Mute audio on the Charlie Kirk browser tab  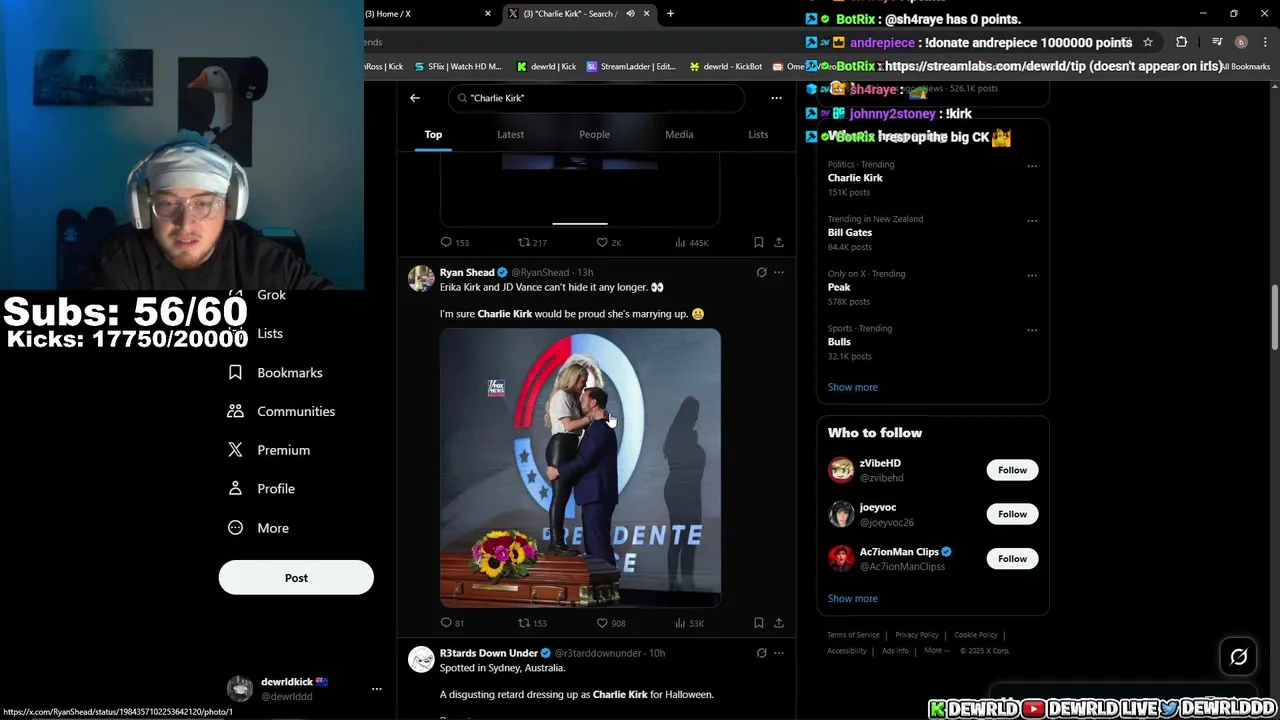[x=630, y=14]
